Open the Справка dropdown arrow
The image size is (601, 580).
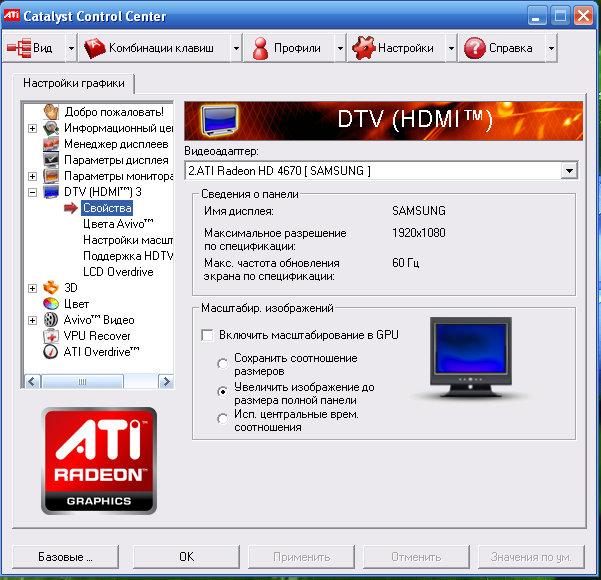pyautogui.click(x=551, y=48)
